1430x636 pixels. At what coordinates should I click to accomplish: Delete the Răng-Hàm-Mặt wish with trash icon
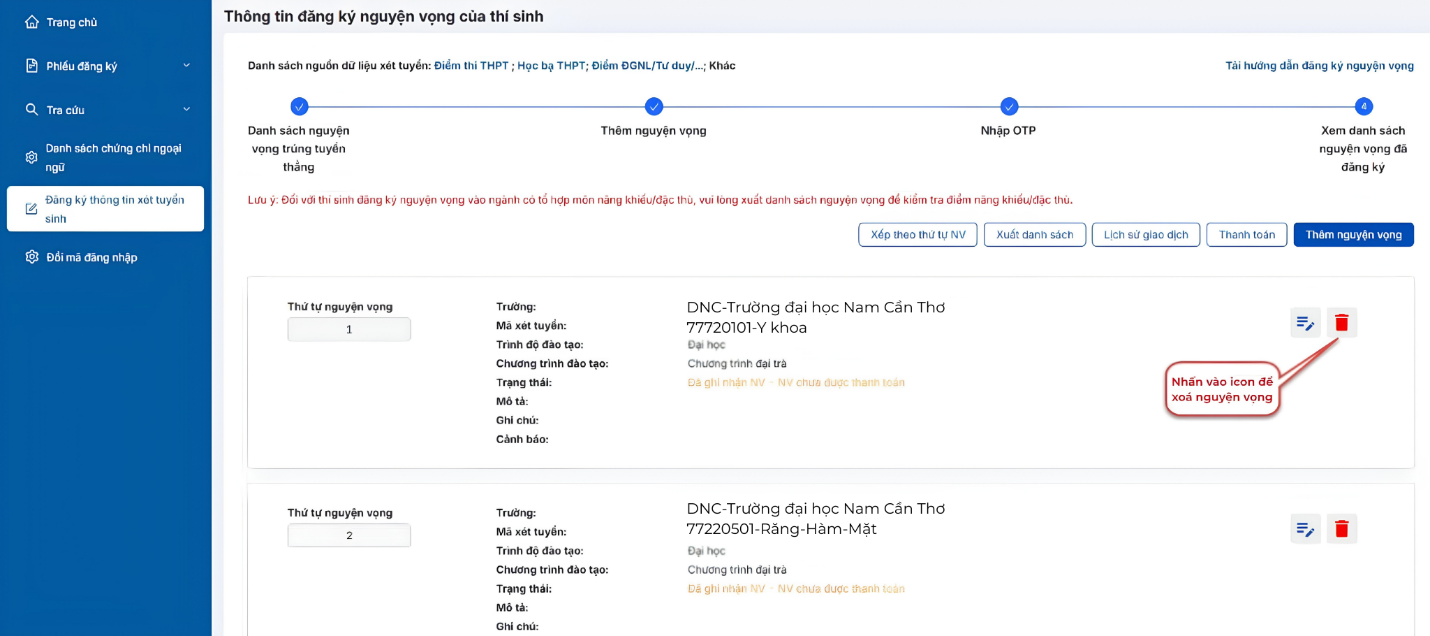(x=1342, y=528)
